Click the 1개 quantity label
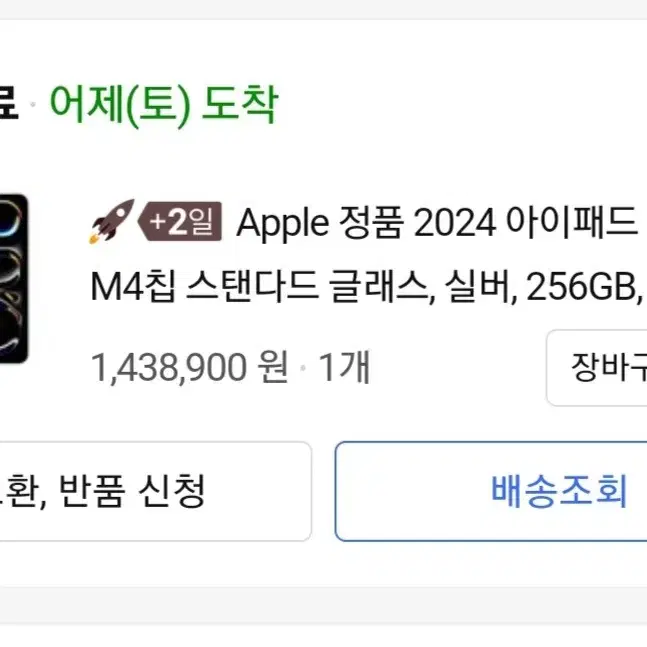 point(344,367)
